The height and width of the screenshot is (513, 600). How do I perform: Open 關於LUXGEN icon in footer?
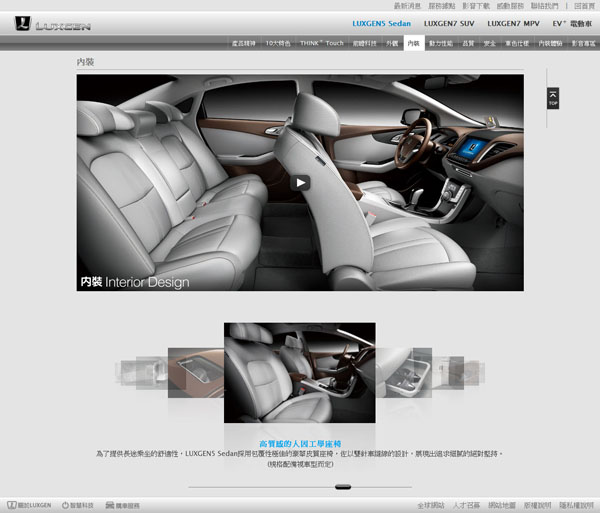(x=28, y=506)
